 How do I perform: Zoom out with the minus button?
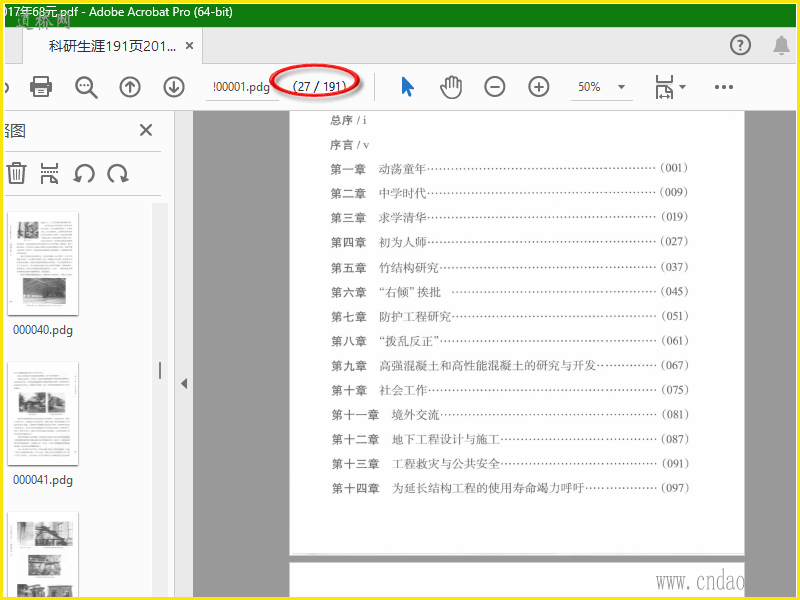click(x=494, y=87)
